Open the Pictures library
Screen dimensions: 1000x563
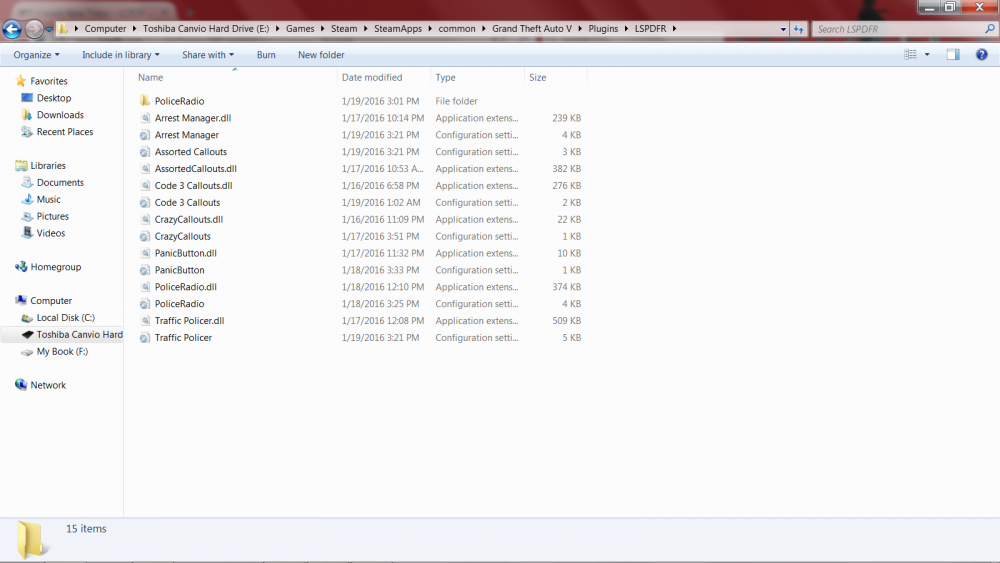pos(52,216)
